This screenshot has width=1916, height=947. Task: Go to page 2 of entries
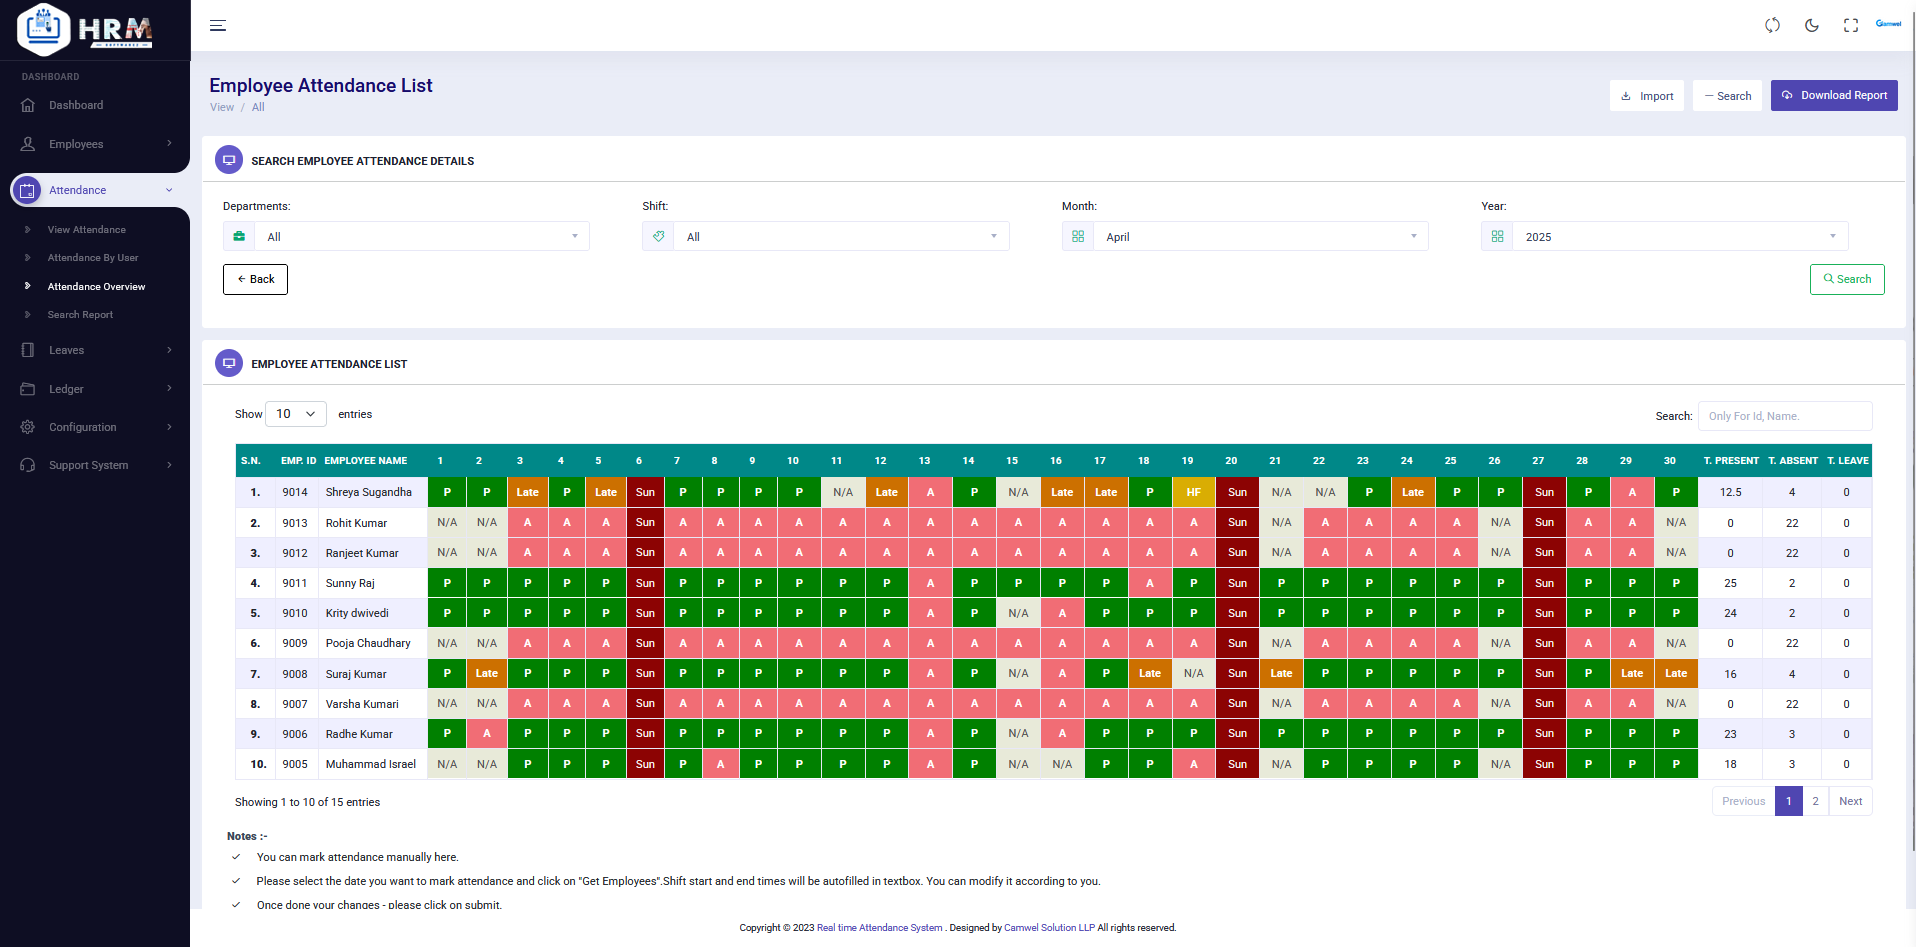tap(1815, 801)
